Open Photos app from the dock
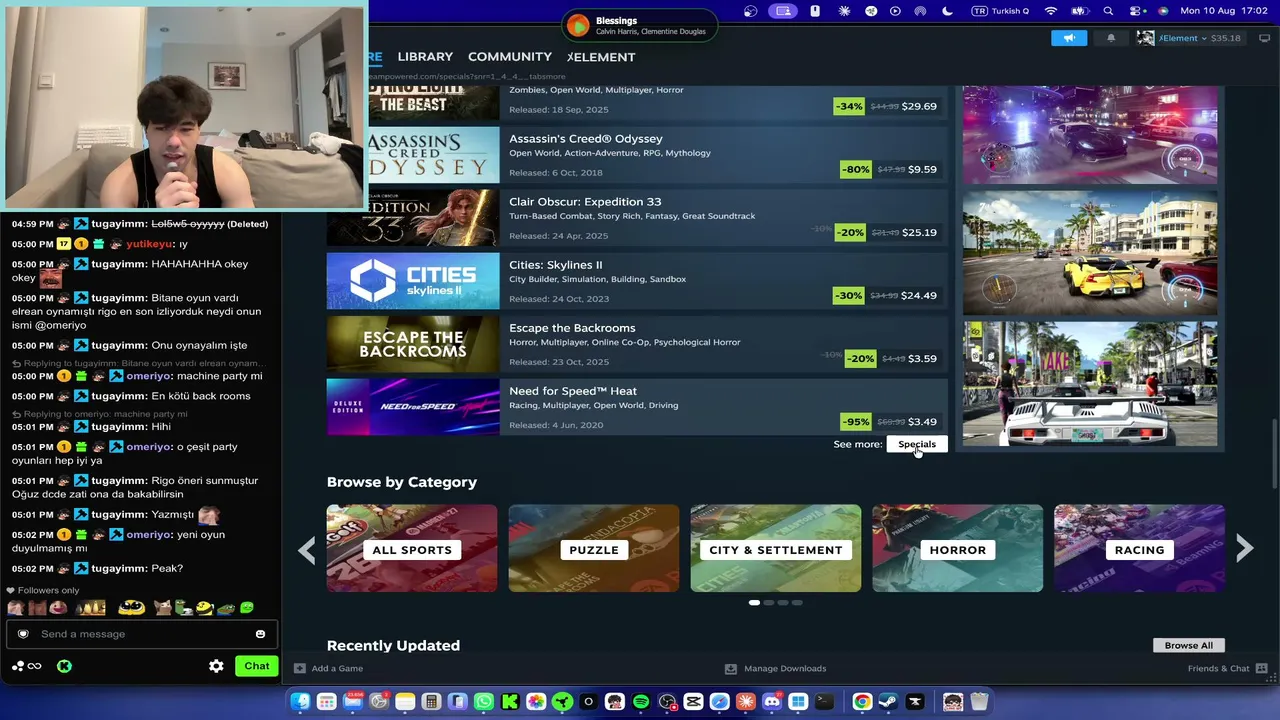 [536, 702]
